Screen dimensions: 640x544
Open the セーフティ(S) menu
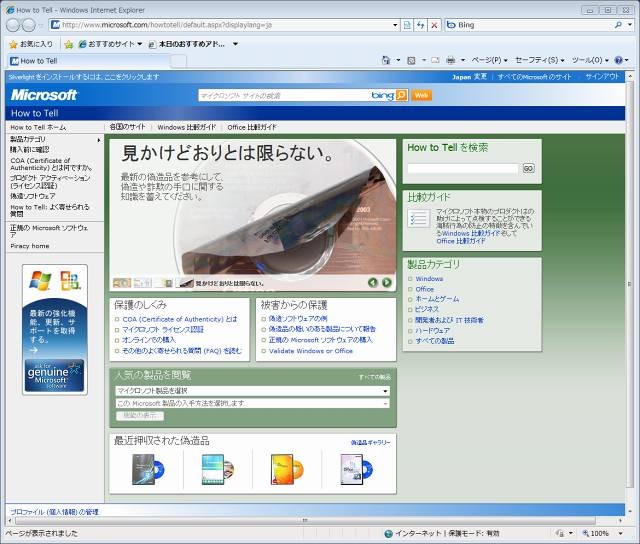[x=540, y=60]
